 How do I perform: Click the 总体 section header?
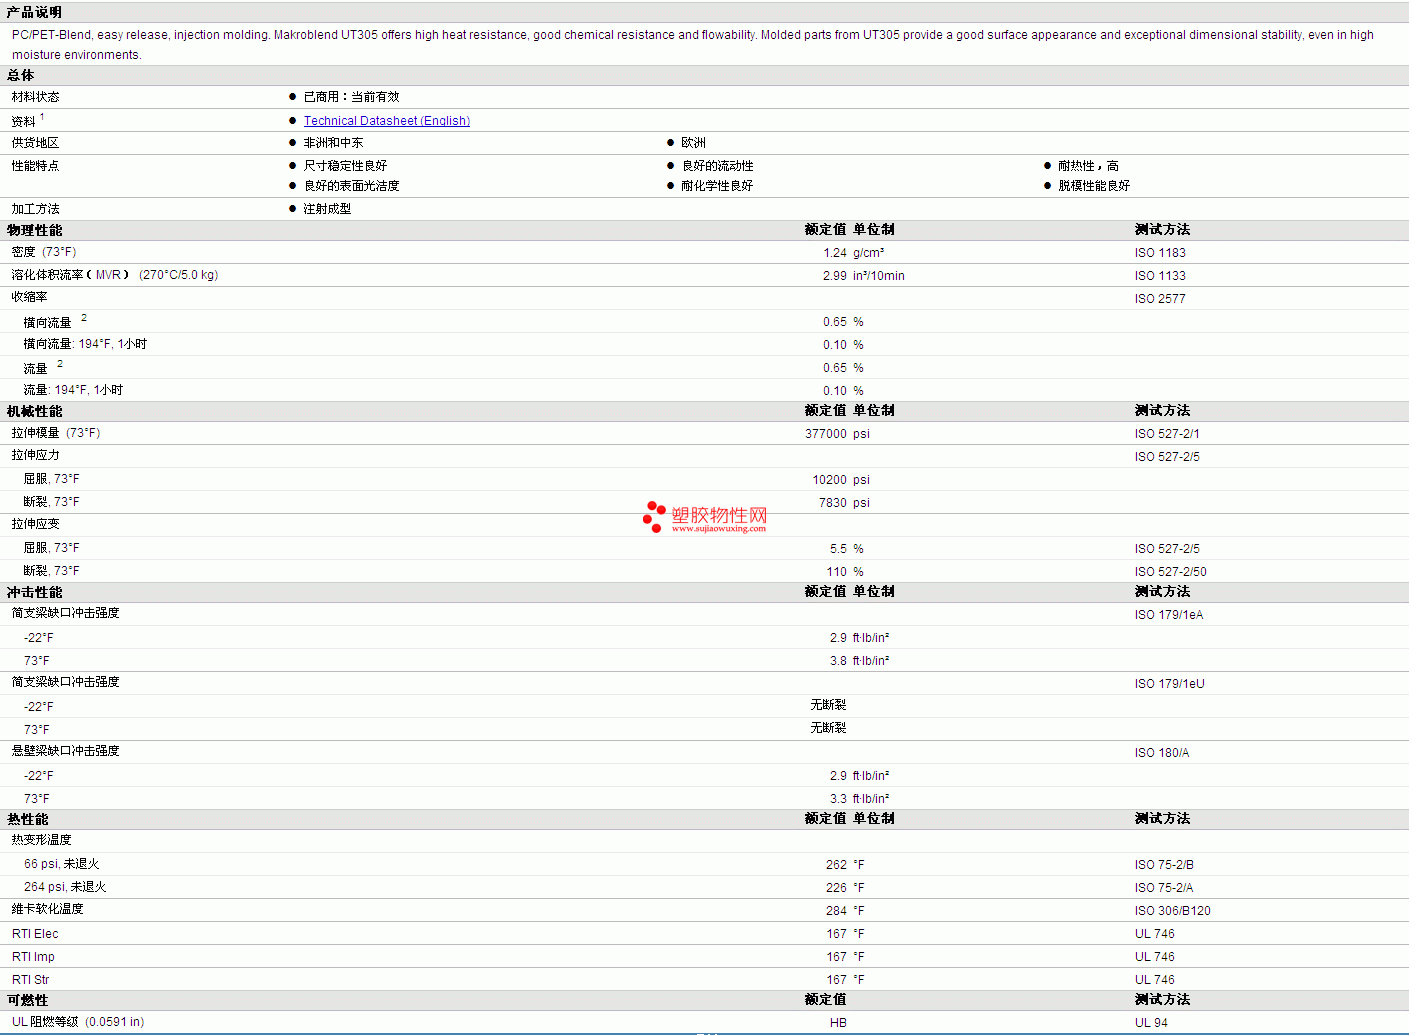(x=21, y=75)
